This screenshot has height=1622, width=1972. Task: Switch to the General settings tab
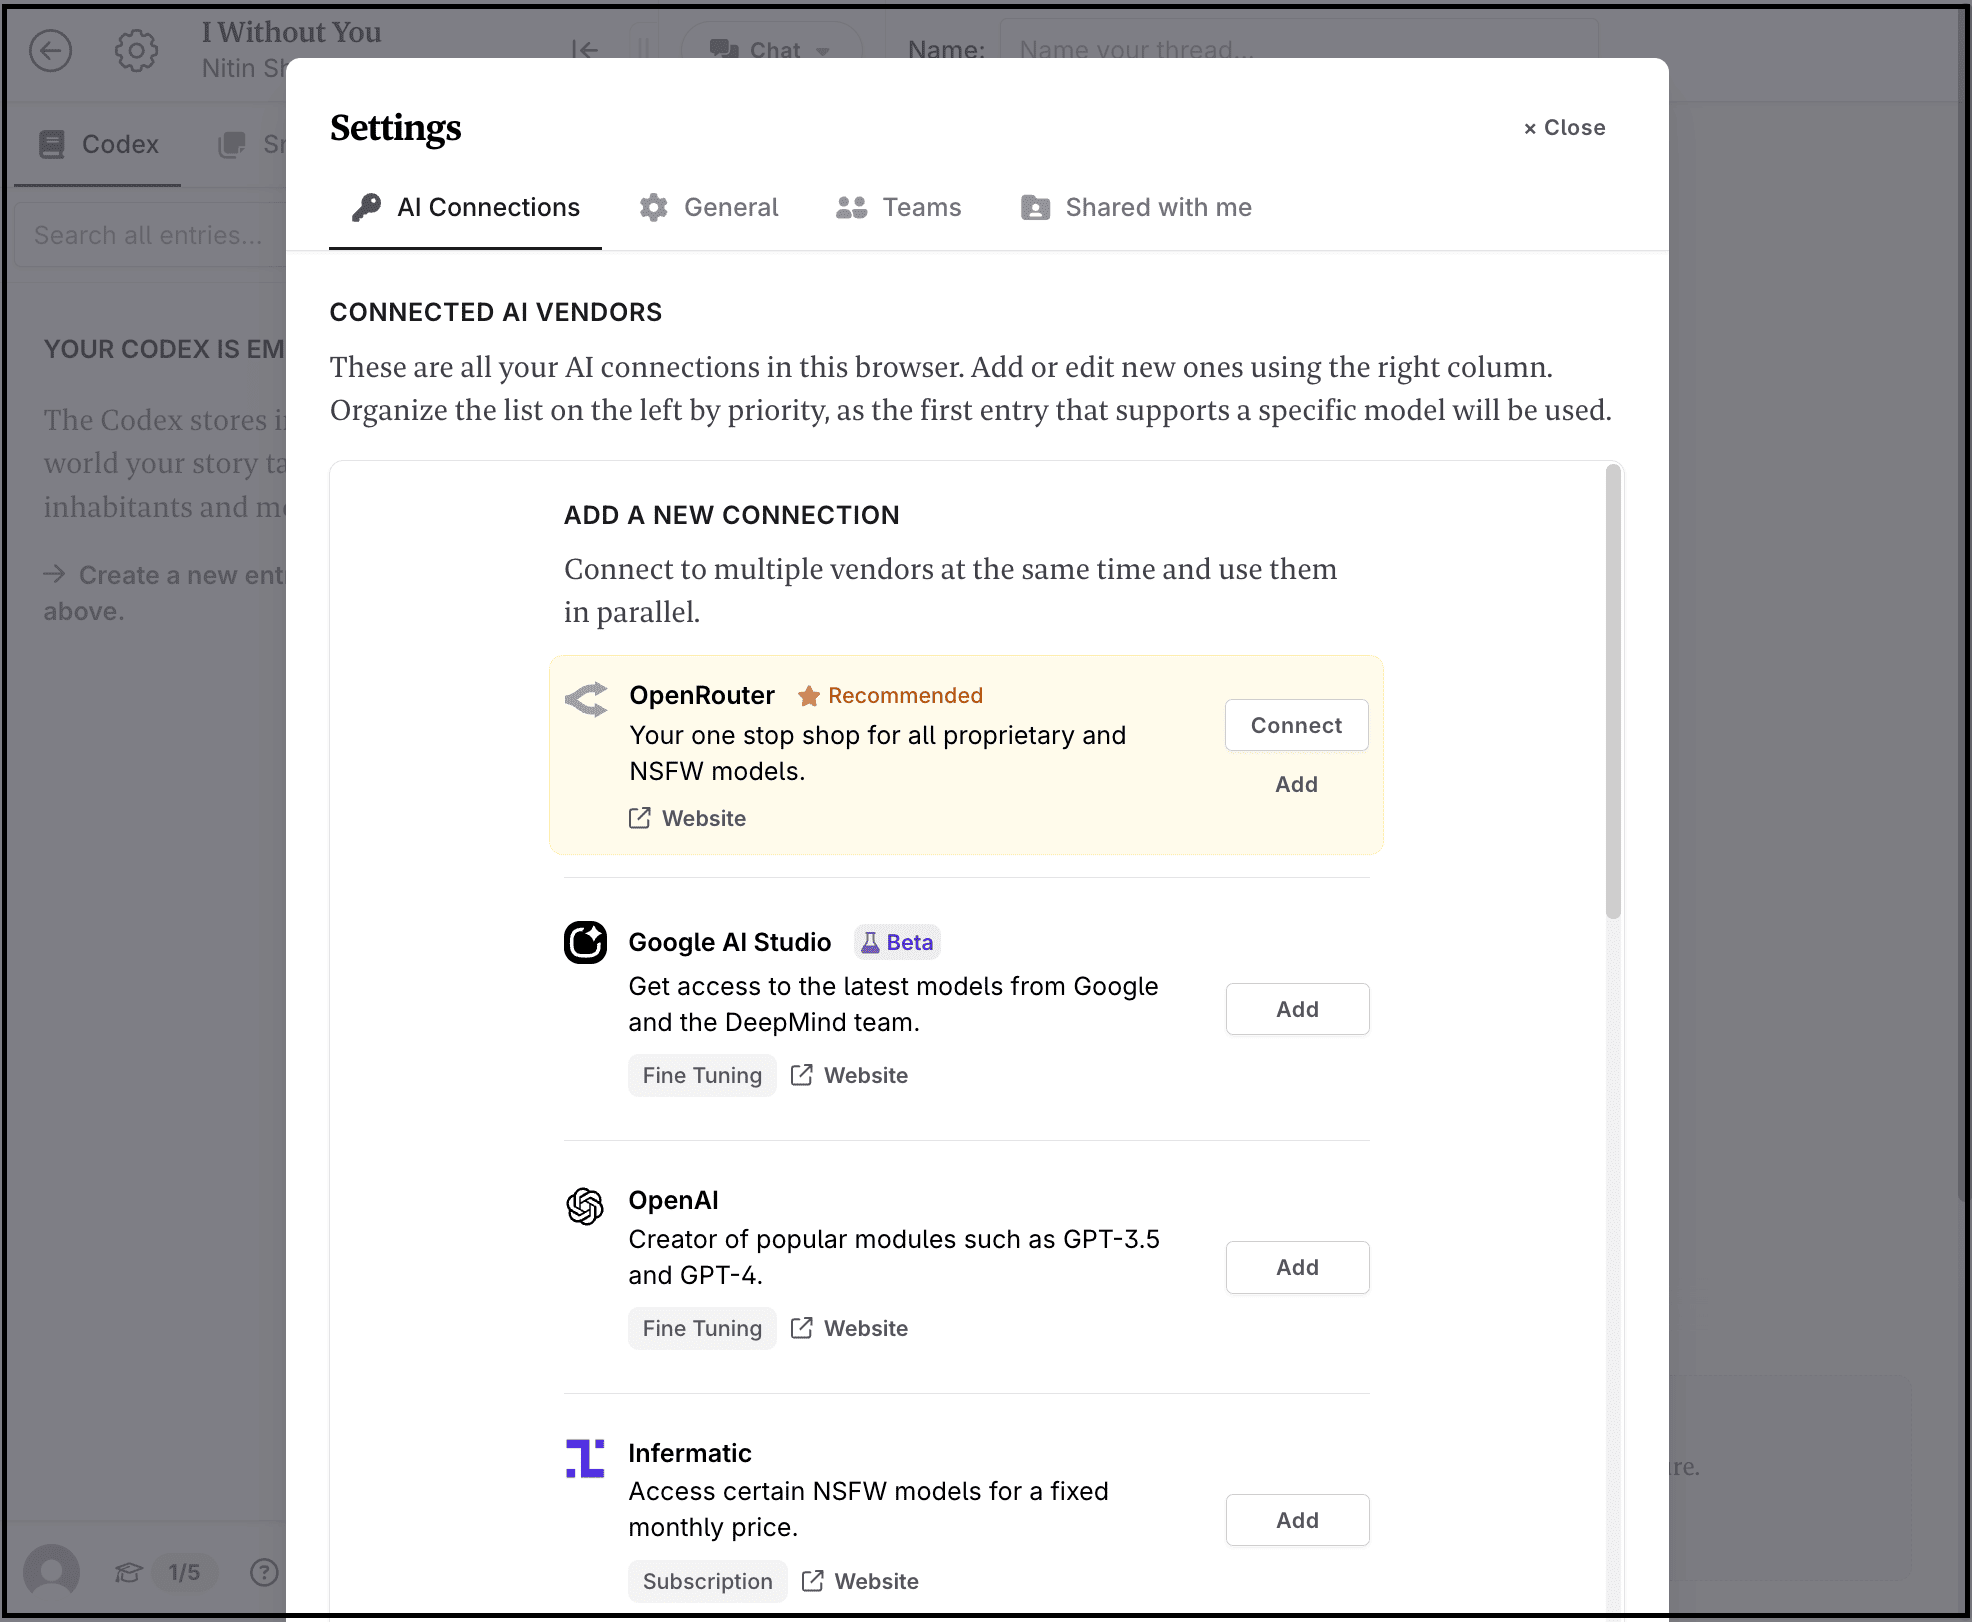pos(709,207)
